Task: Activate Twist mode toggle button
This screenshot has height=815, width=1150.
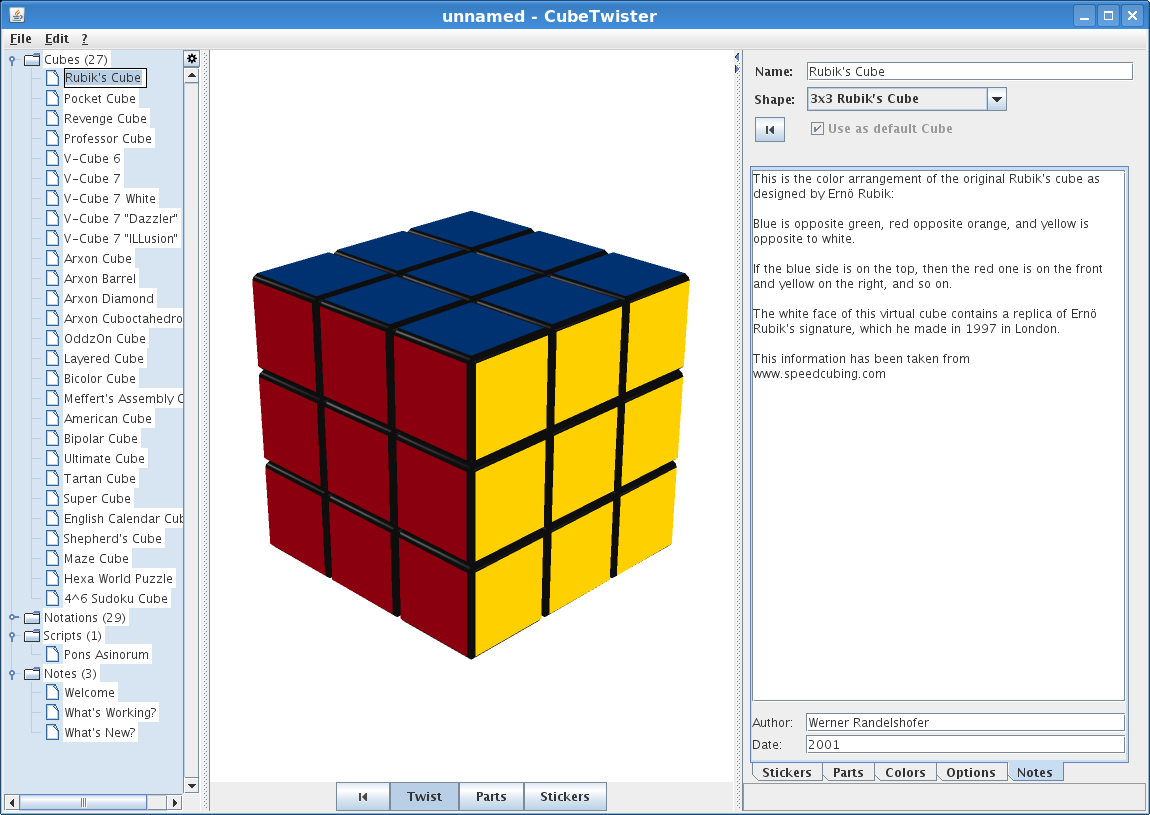Action: [424, 797]
